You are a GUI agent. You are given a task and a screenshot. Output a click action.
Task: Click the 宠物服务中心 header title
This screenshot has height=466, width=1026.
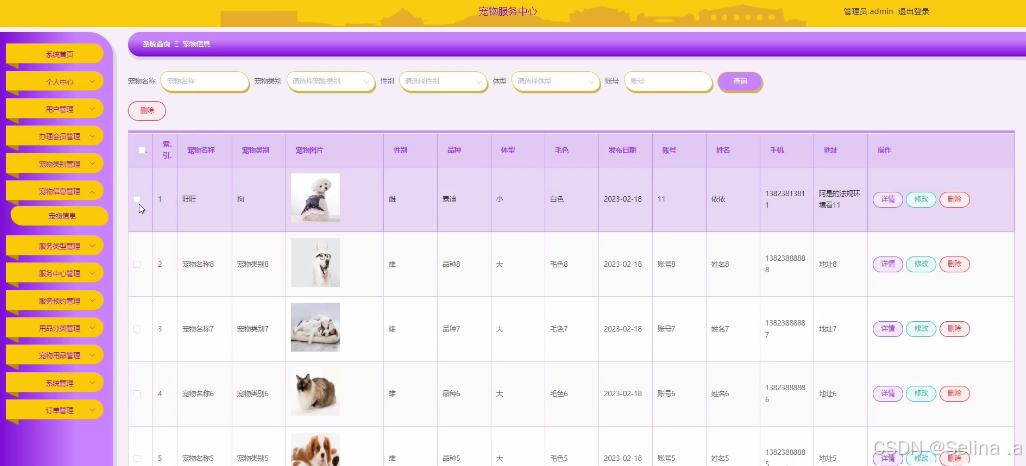508,11
